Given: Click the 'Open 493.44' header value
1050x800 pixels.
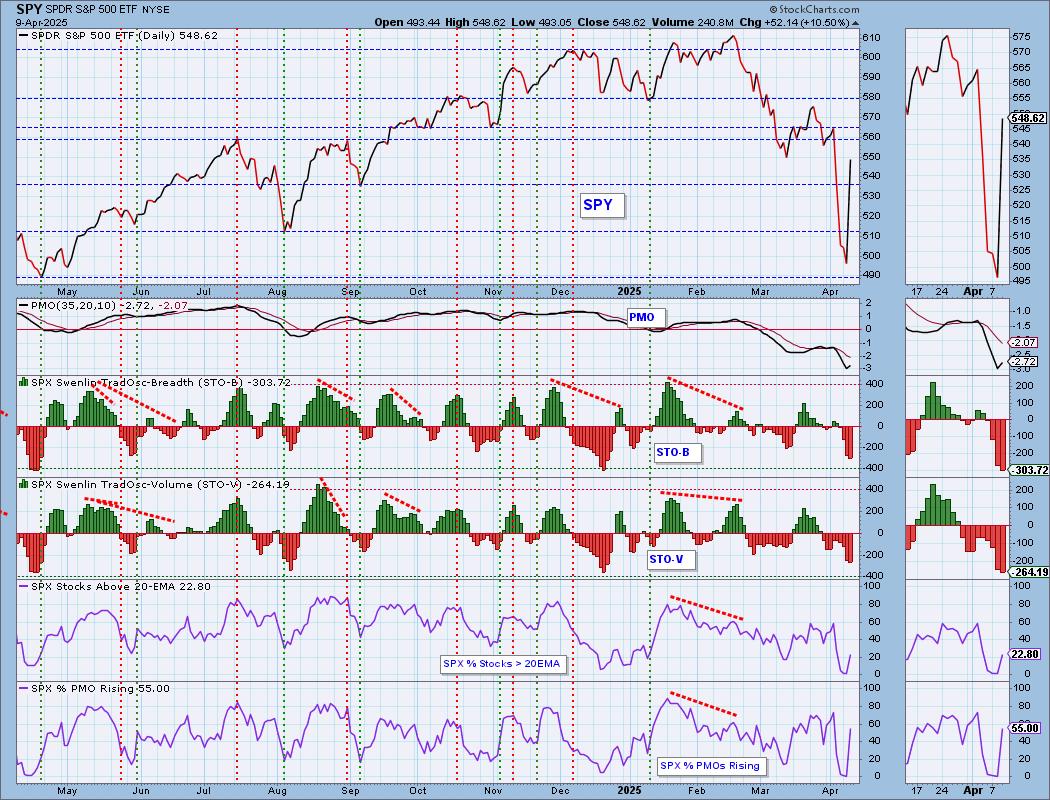Looking at the screenshot, I should (x=407, y=22).
